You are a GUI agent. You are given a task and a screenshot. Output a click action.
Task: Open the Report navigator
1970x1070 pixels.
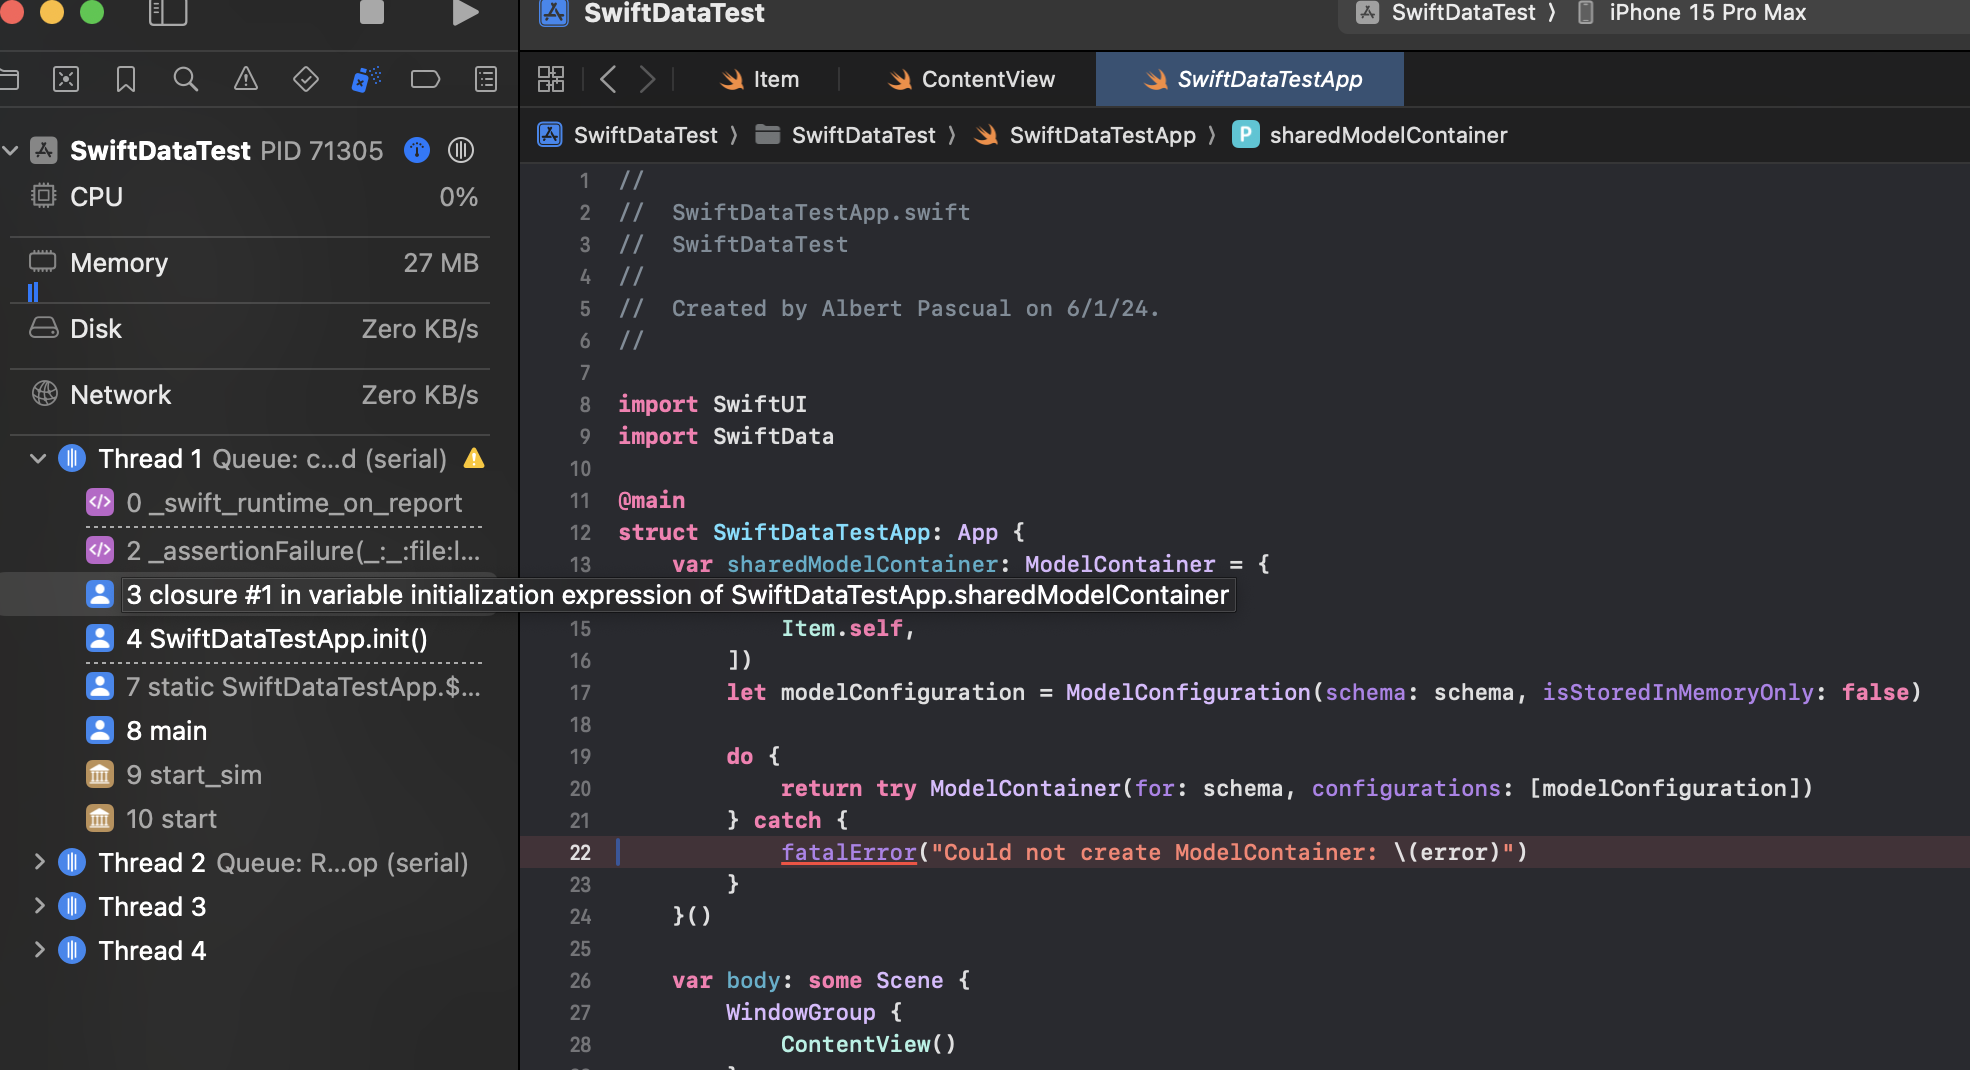(x=486, y=79)
